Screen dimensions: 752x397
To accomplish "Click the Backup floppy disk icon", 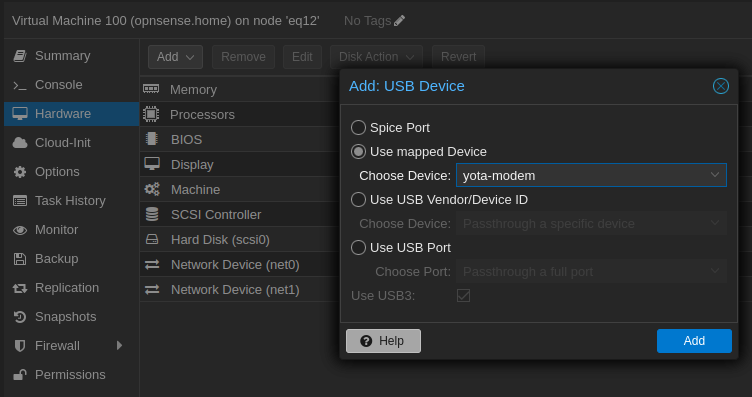I will 20,259.
